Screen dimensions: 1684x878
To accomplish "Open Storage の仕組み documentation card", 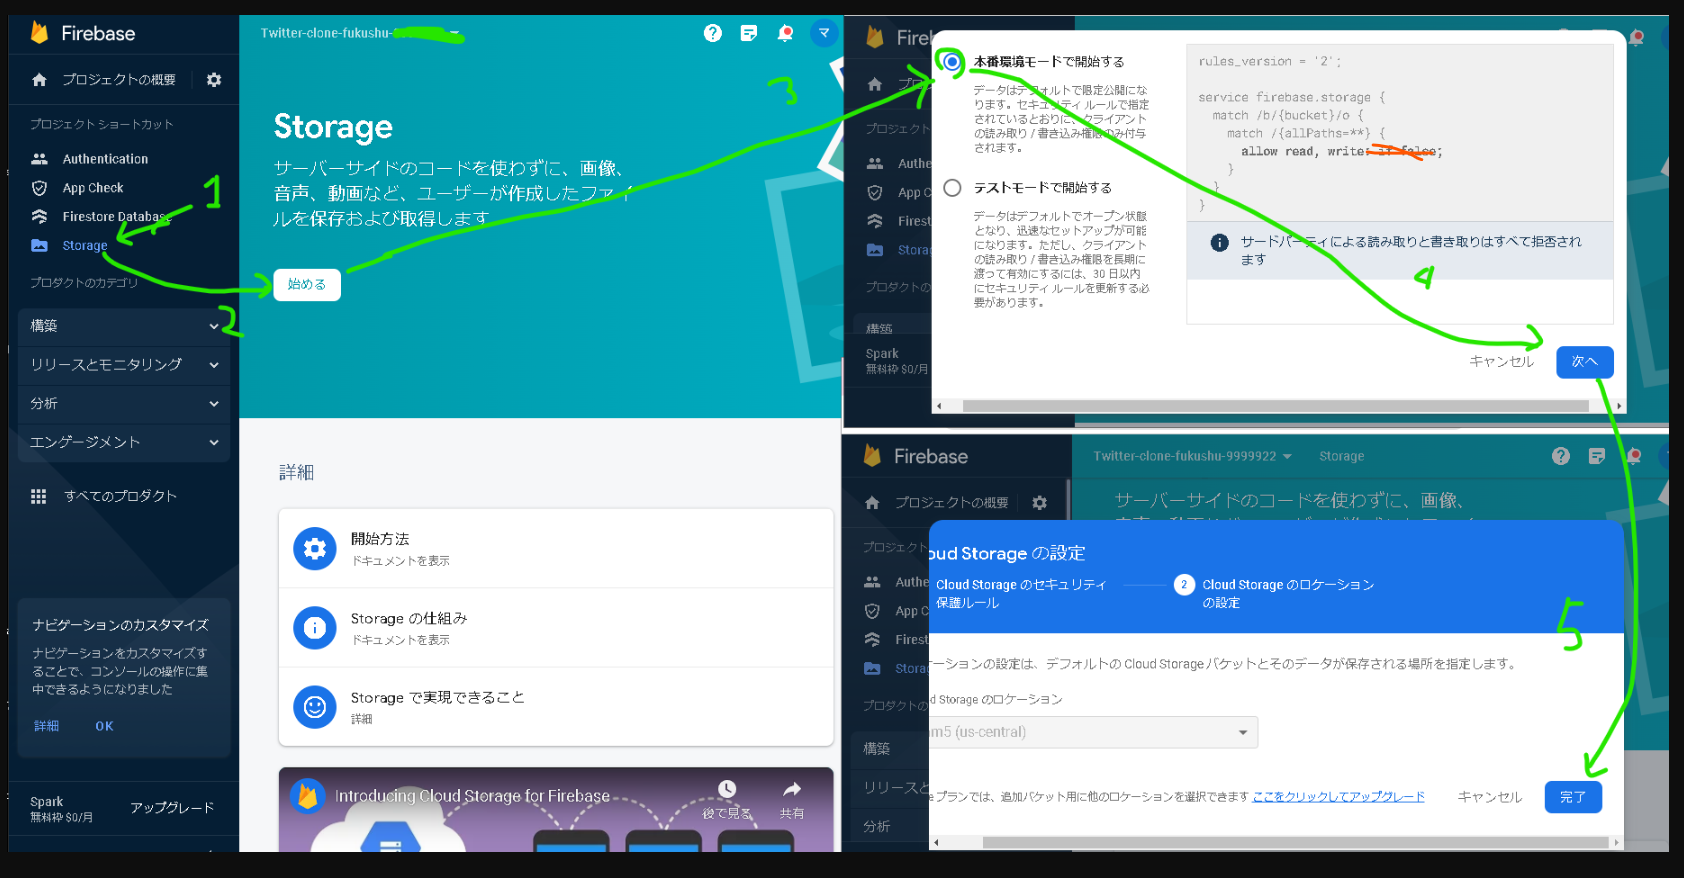I will (556, 628).
